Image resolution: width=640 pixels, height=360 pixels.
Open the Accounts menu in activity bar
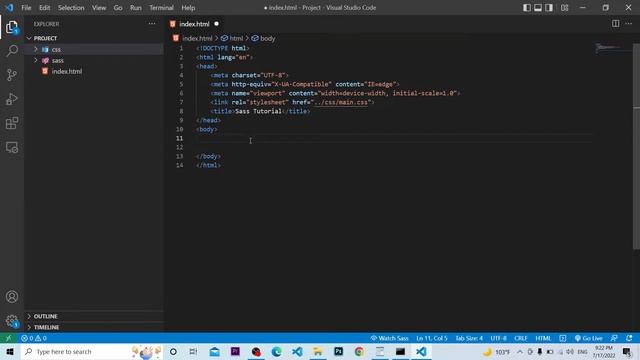pos(12,297)
